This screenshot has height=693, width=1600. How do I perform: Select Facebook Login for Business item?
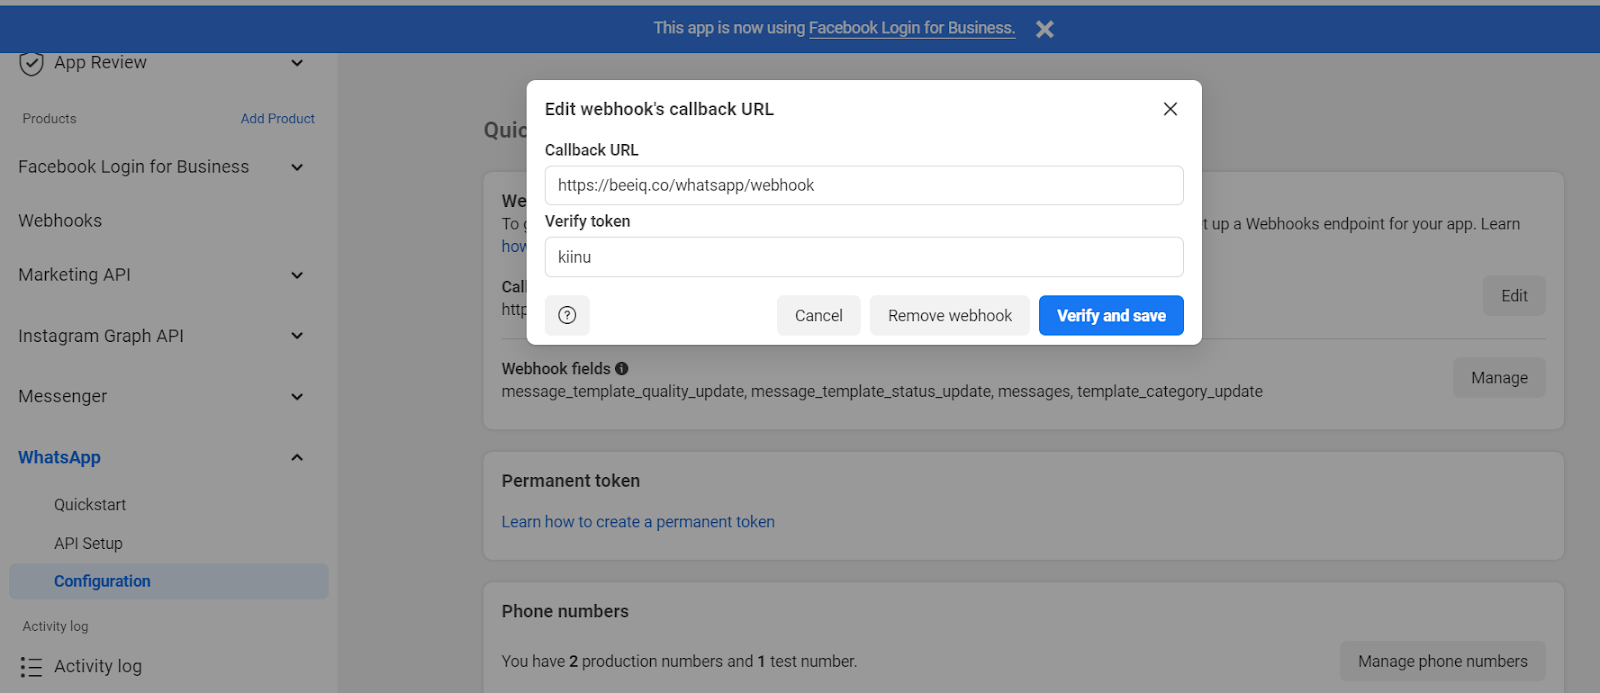133,167
